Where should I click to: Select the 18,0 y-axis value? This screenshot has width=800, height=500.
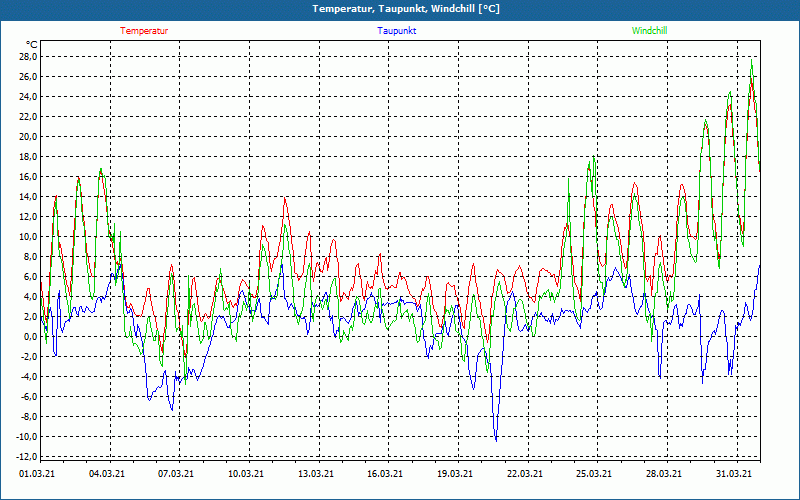coord(28,157)
